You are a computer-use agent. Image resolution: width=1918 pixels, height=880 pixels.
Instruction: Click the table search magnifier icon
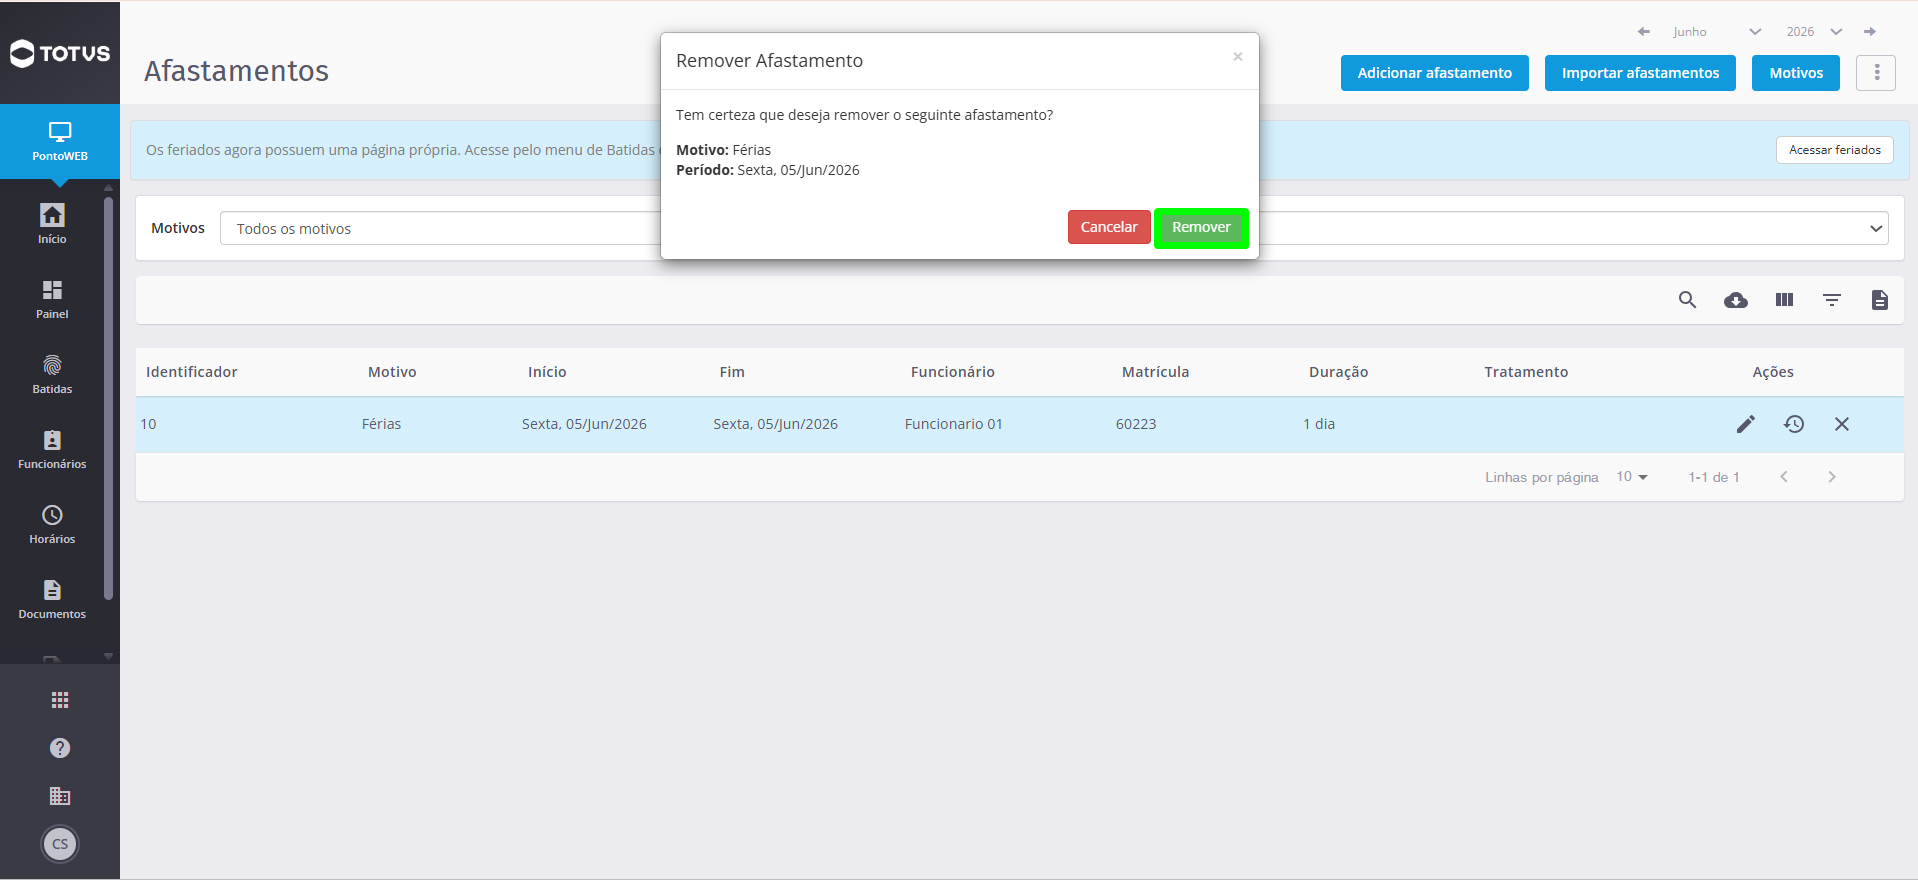[x=1687, y=300]
